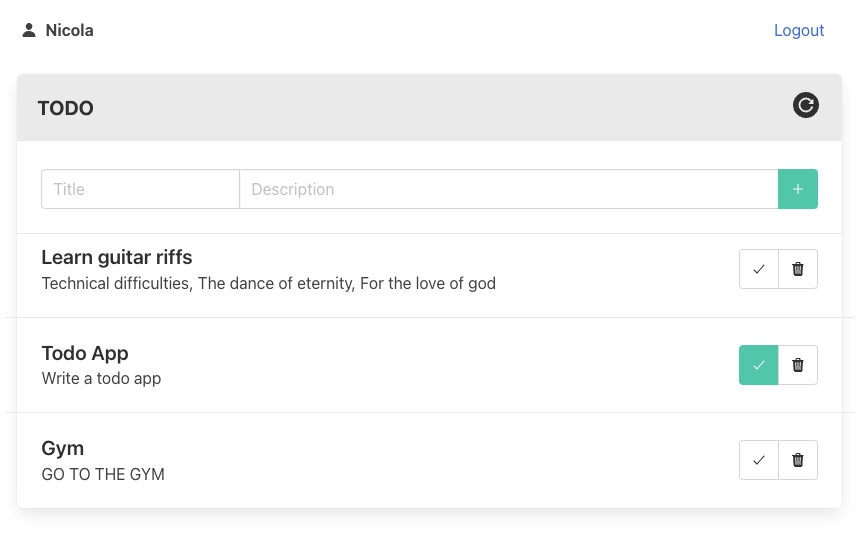Log out using the Logout link
The width and height of the screenshot is (858, 555).
pyautogui.click(x=798, y=30)
